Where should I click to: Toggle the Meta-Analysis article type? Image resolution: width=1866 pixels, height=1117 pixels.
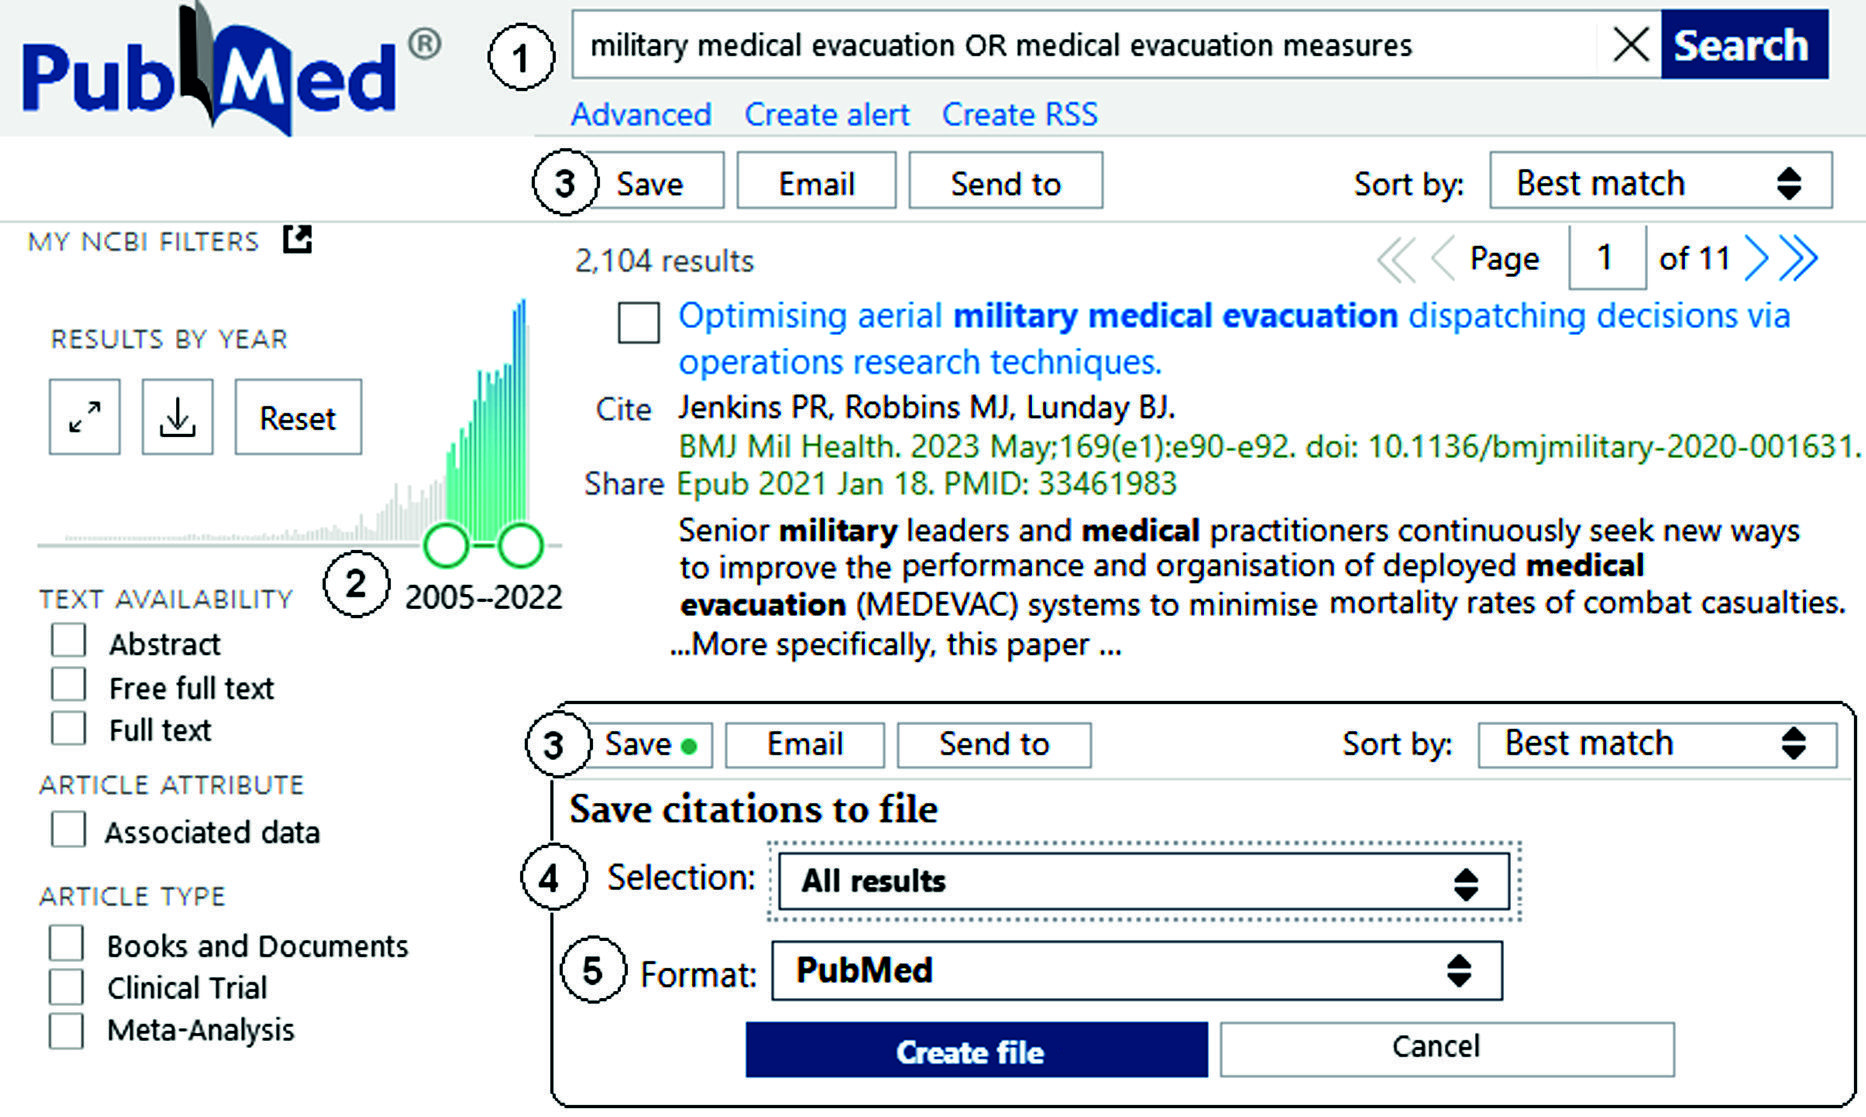67,1030
